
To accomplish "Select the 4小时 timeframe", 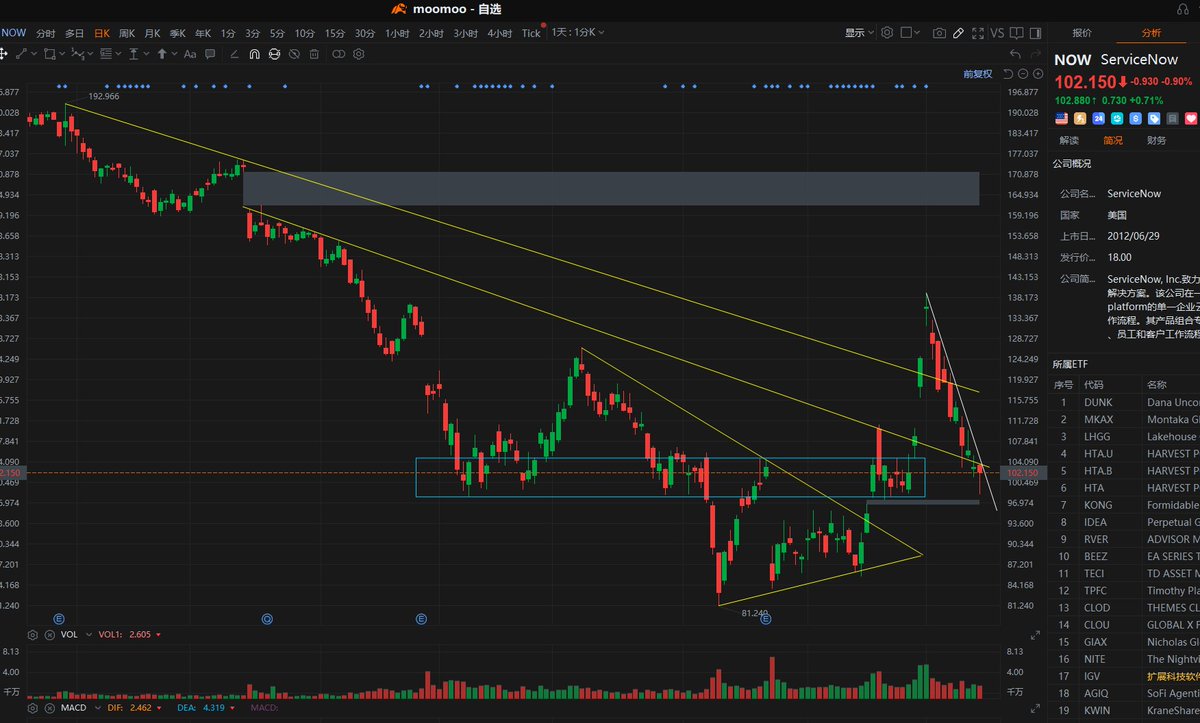I will click(x=500, y=33).
